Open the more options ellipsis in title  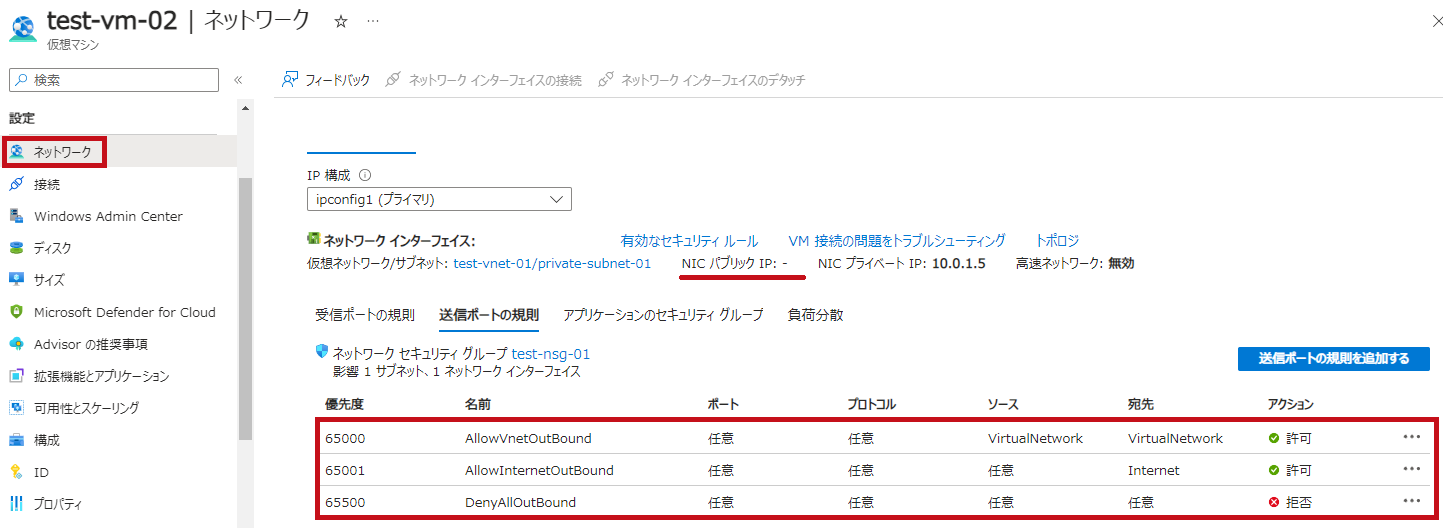372,21
